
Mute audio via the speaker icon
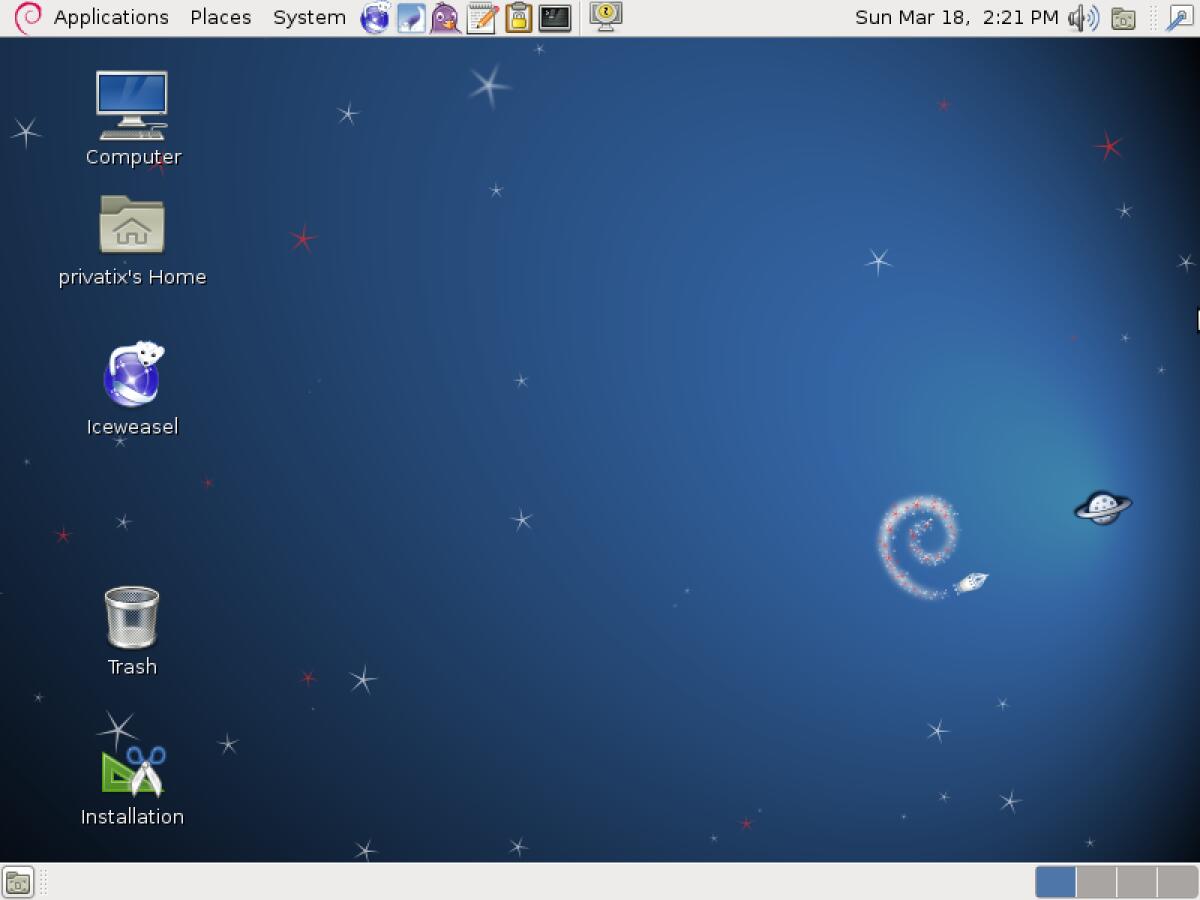tap(1083, 17)
